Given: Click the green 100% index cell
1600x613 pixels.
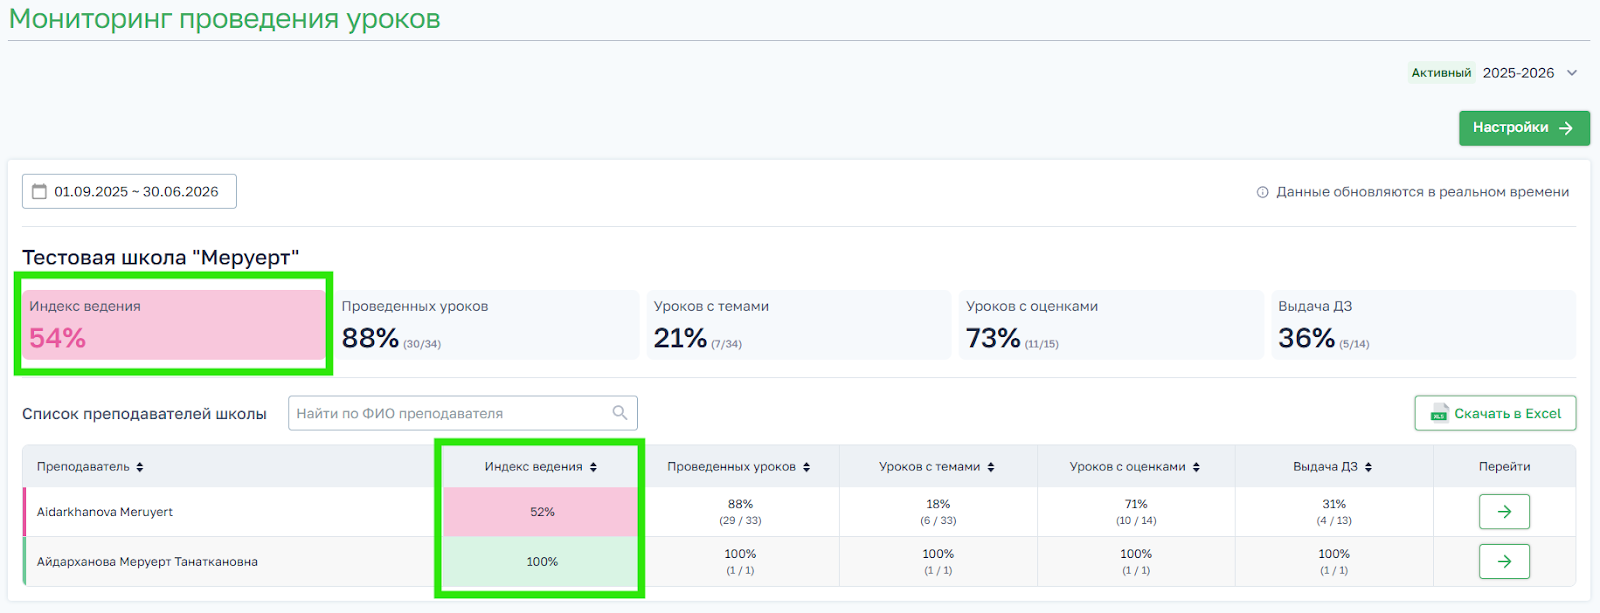Looking at the screenshot, I should coord(541,562).
